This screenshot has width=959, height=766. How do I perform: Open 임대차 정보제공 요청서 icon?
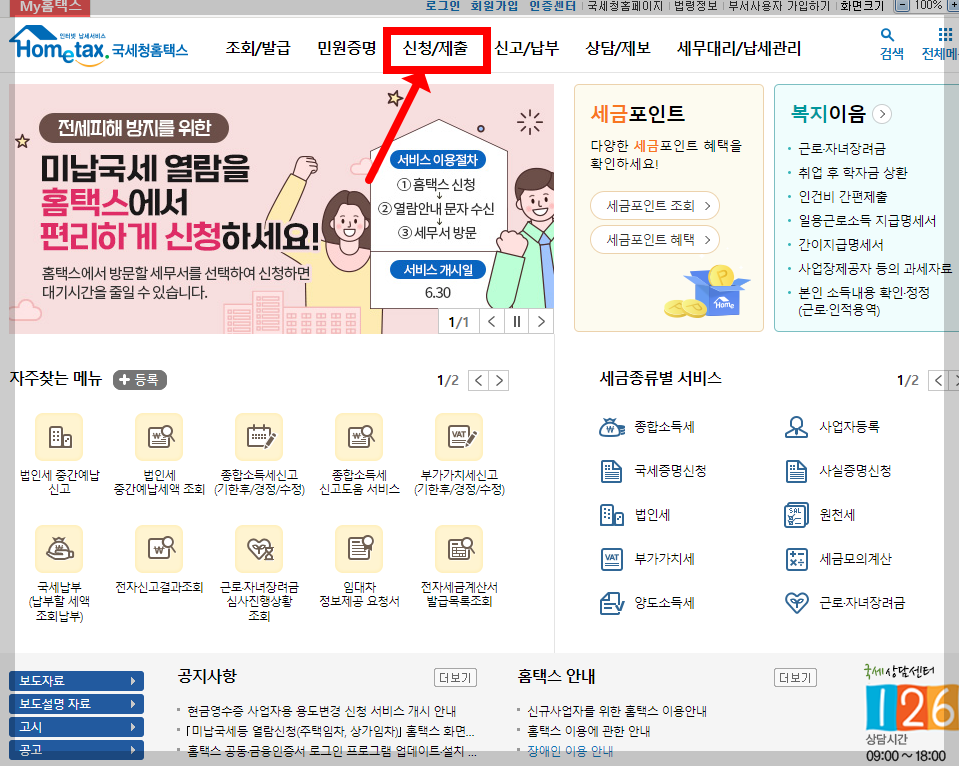pyautogui.click(x=359, y=549)
